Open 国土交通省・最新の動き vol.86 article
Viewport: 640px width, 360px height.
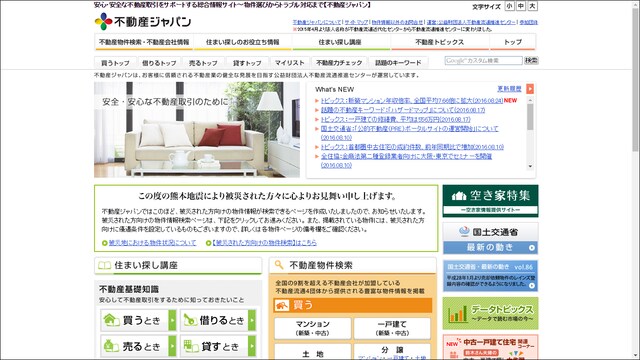(490, 276)
